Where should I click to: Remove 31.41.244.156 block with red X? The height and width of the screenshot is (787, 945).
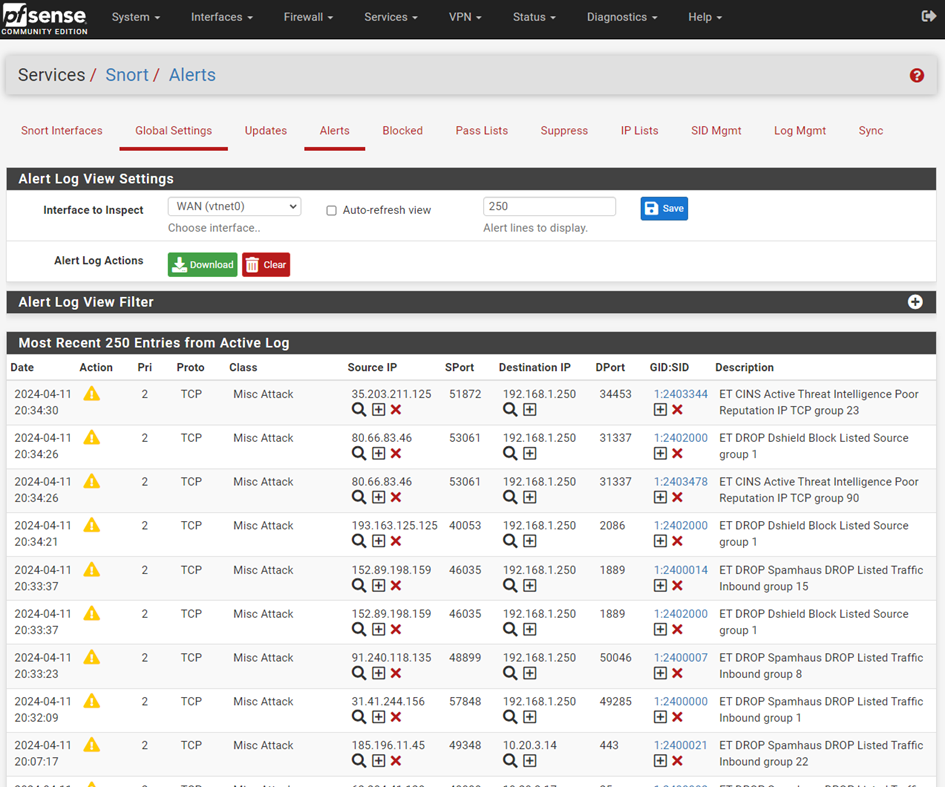tap(396, 717)
